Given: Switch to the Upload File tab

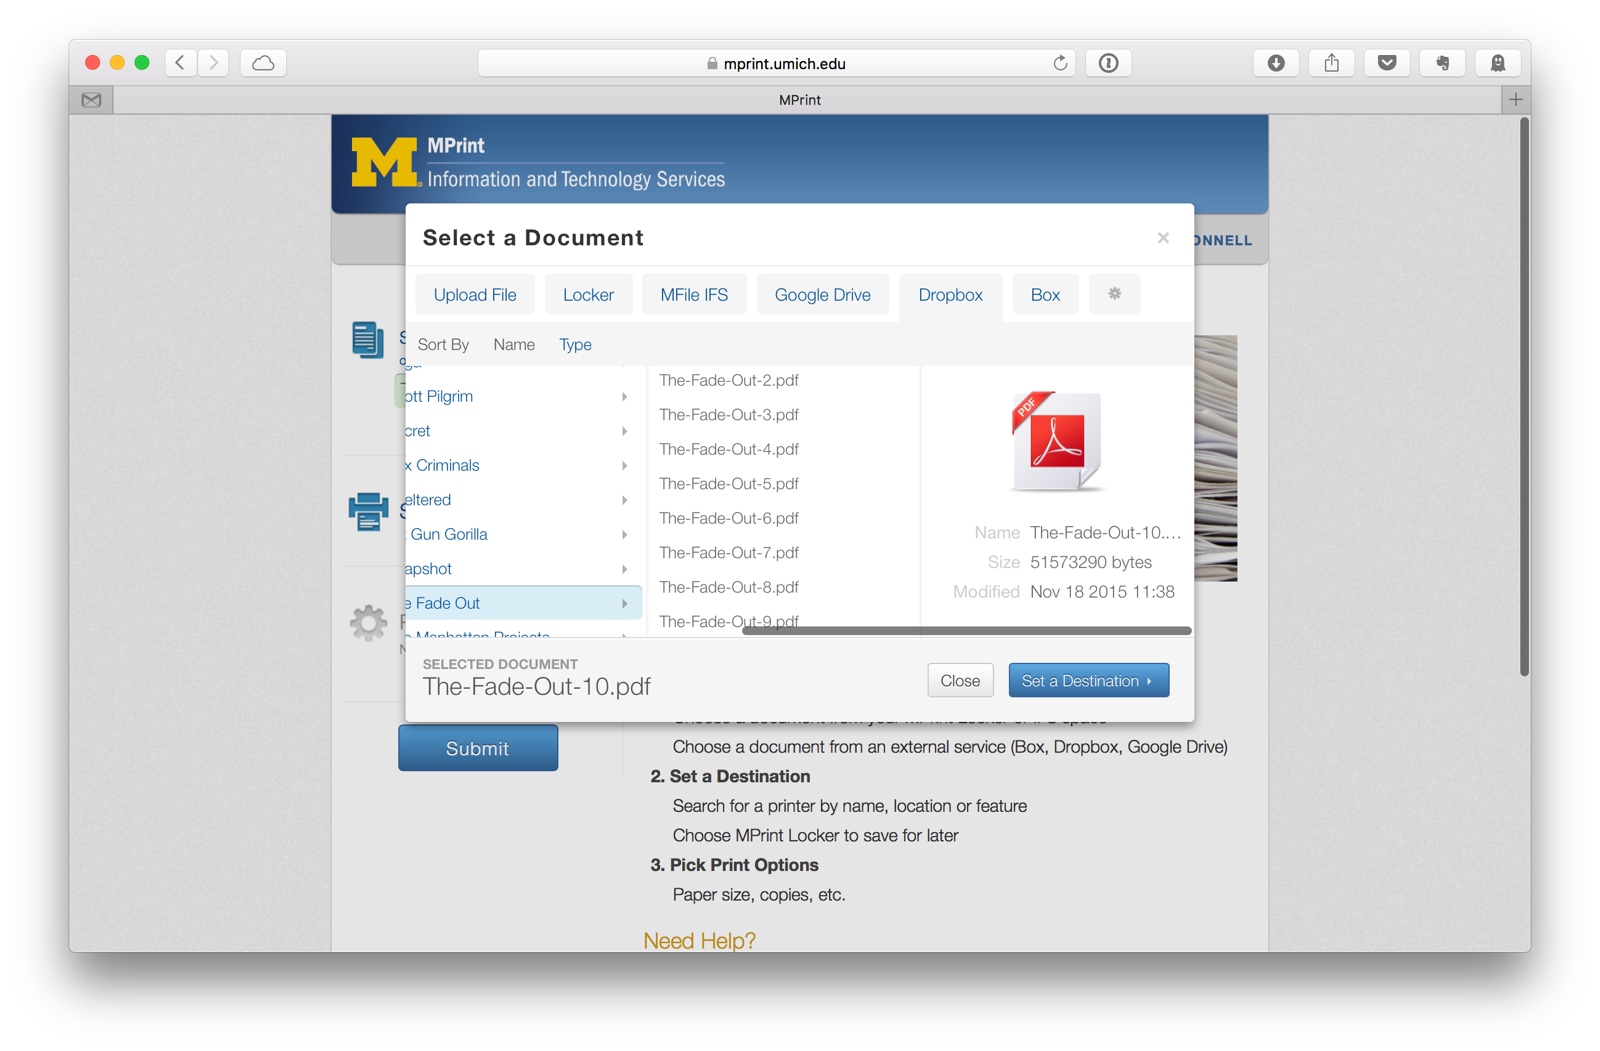Looking at the screenshot, I should pos(475,295).
